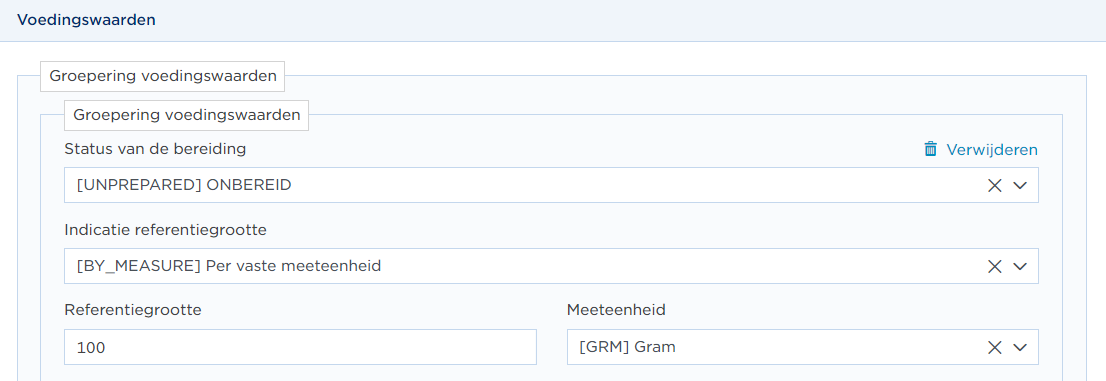This screenshot has height=381, width=1106.
Task: Click the inner Groepering voedingswaarden legend
Action: tap(186, 115)
